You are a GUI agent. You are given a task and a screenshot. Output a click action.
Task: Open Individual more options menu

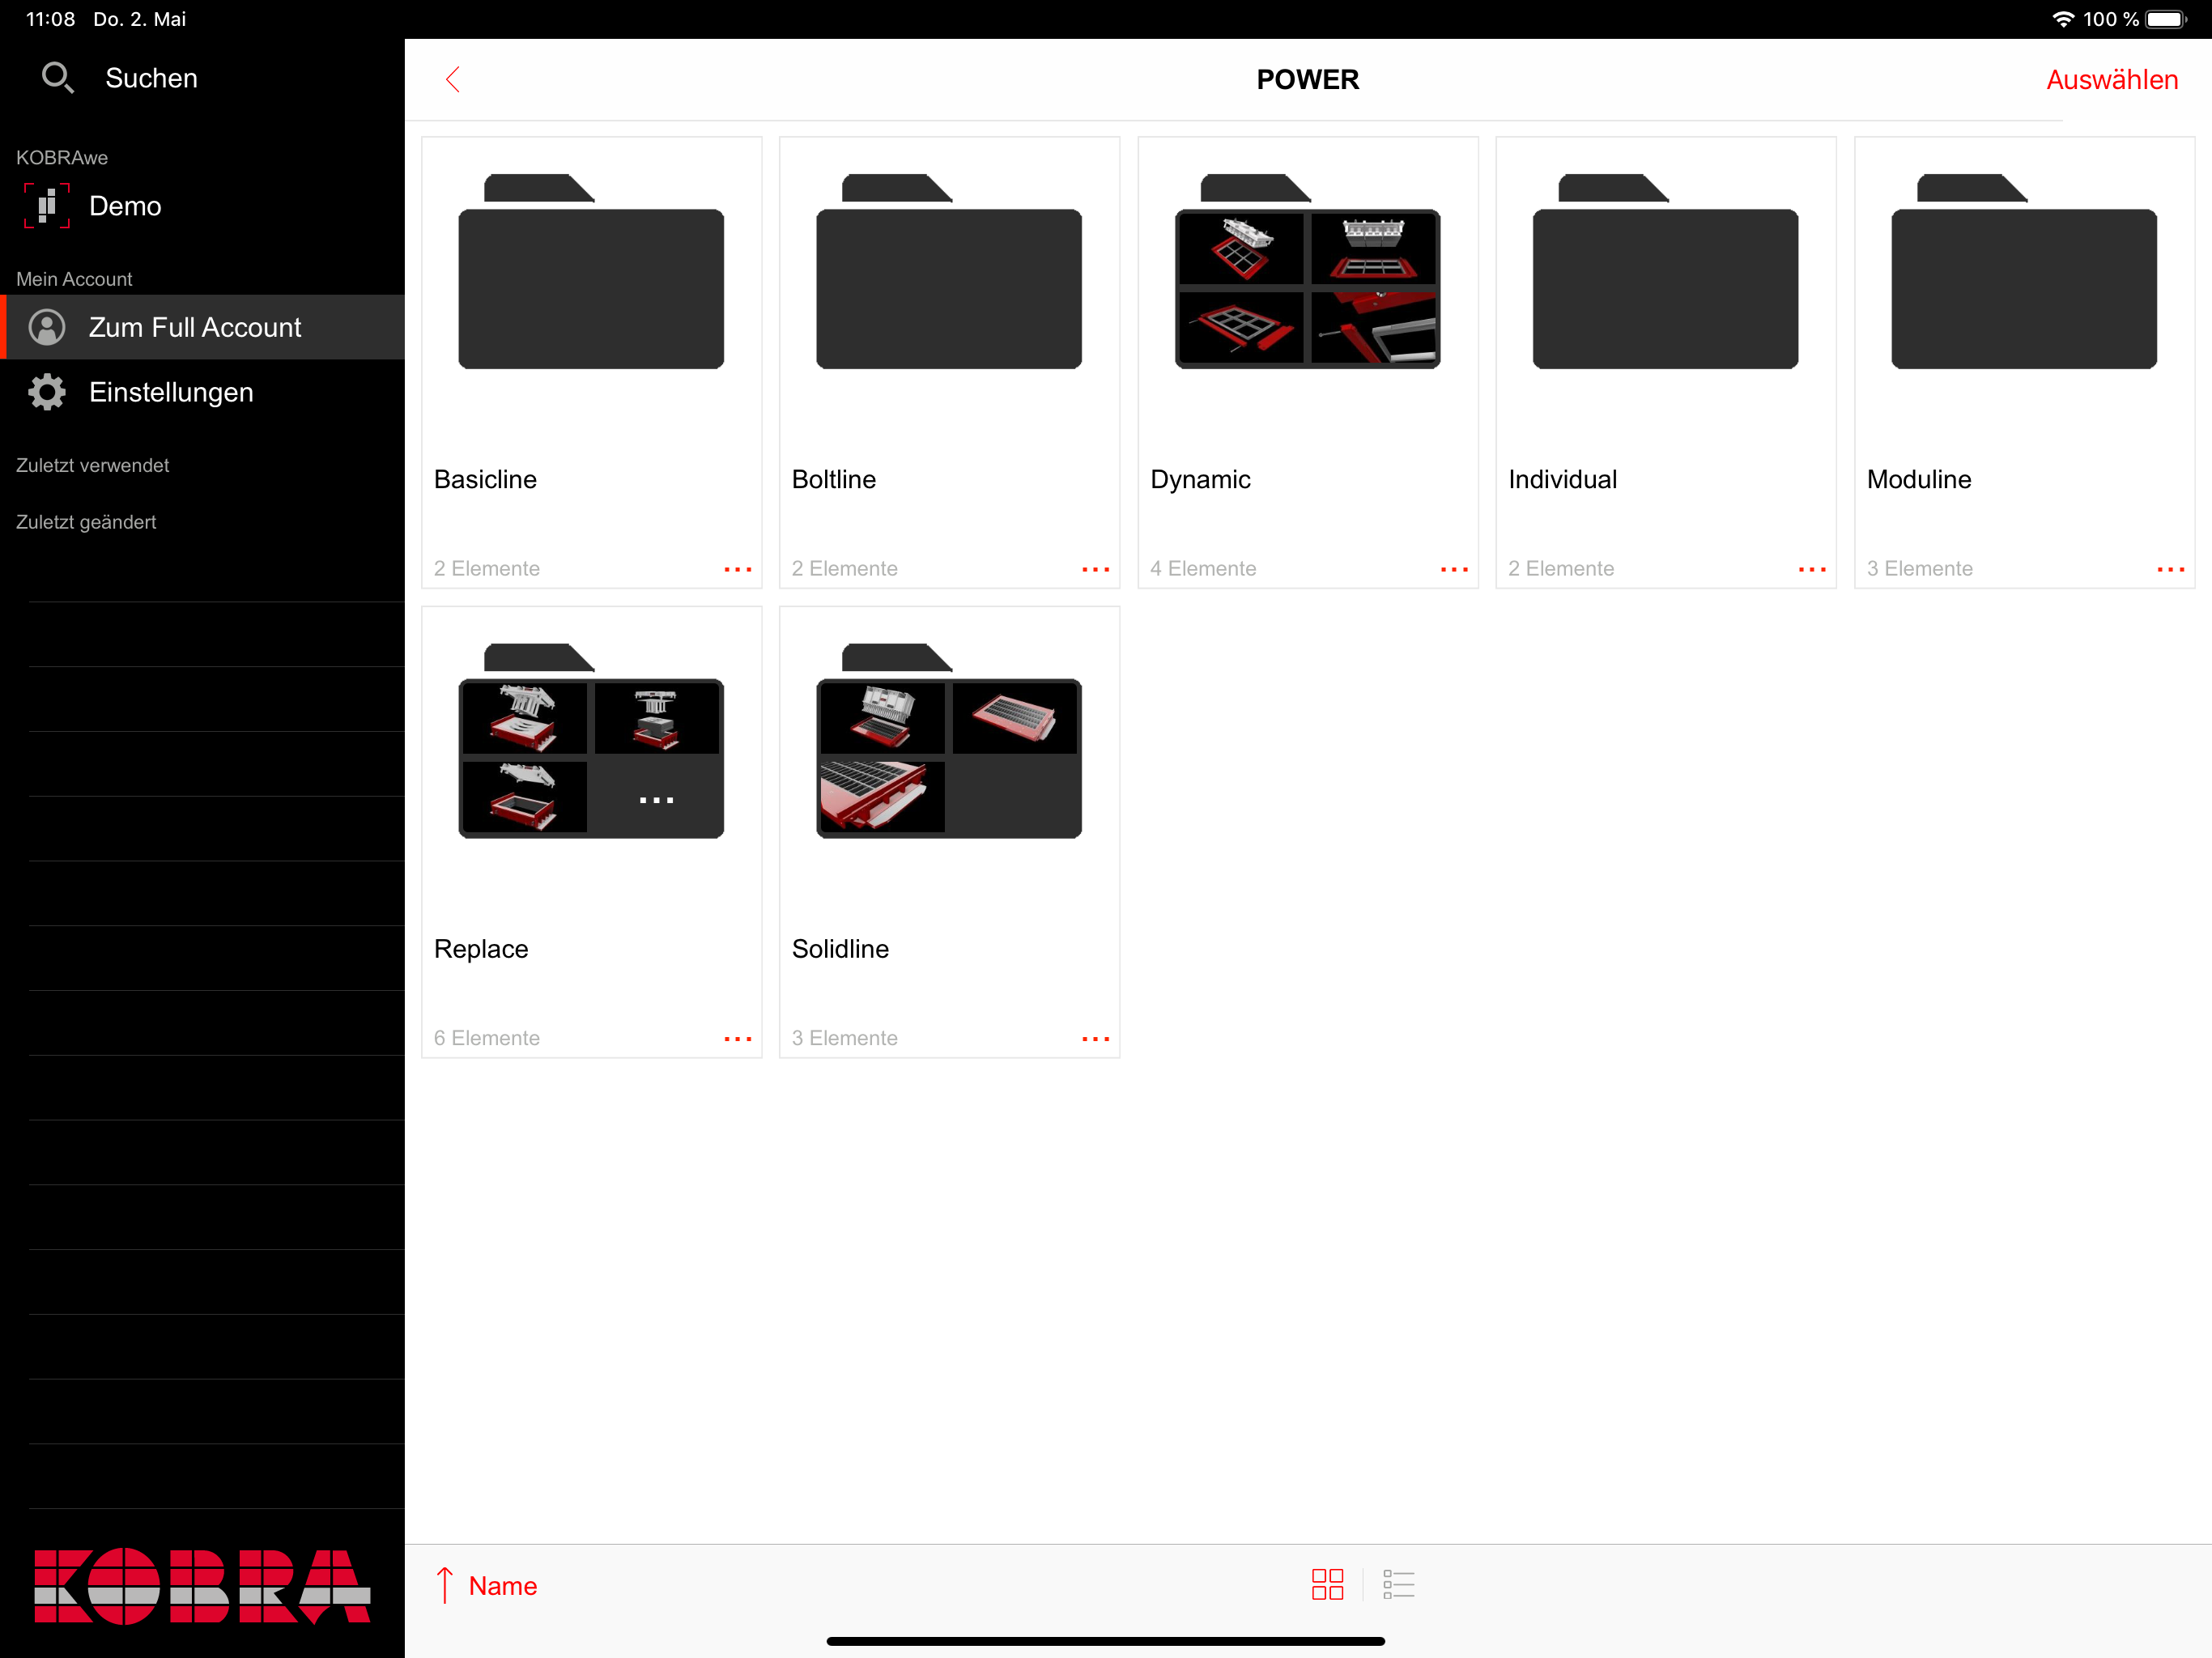(1812, 569)
